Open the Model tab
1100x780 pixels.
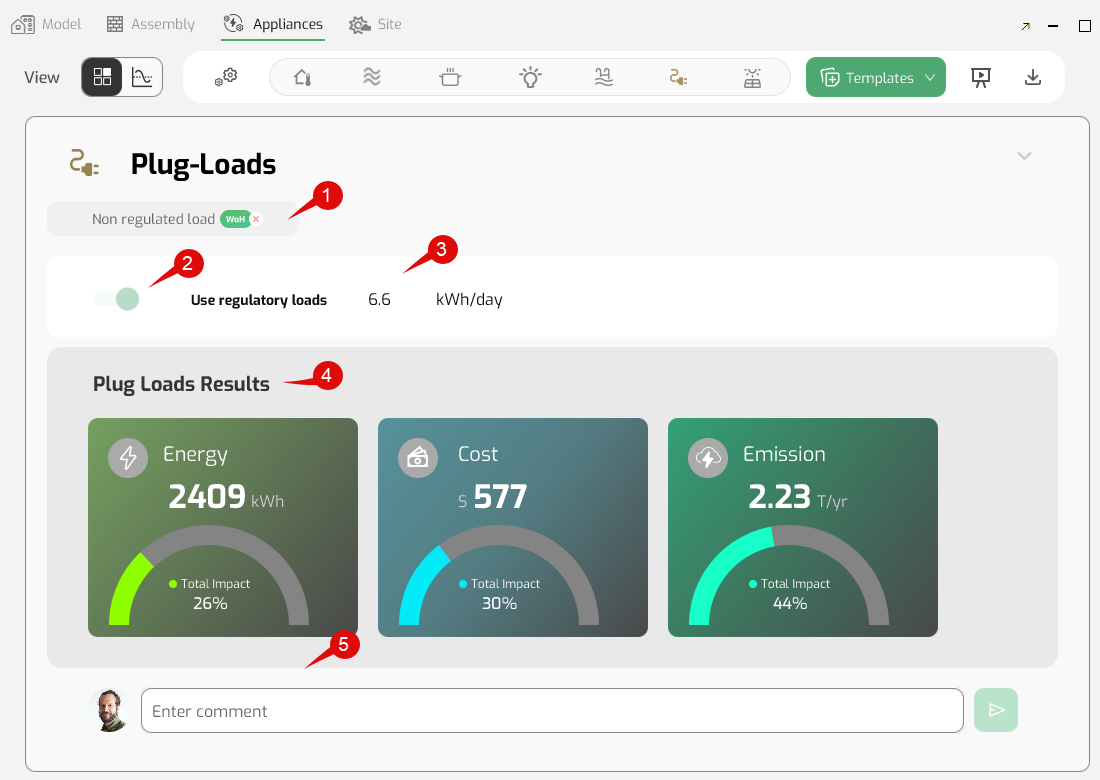click(46, 25)
